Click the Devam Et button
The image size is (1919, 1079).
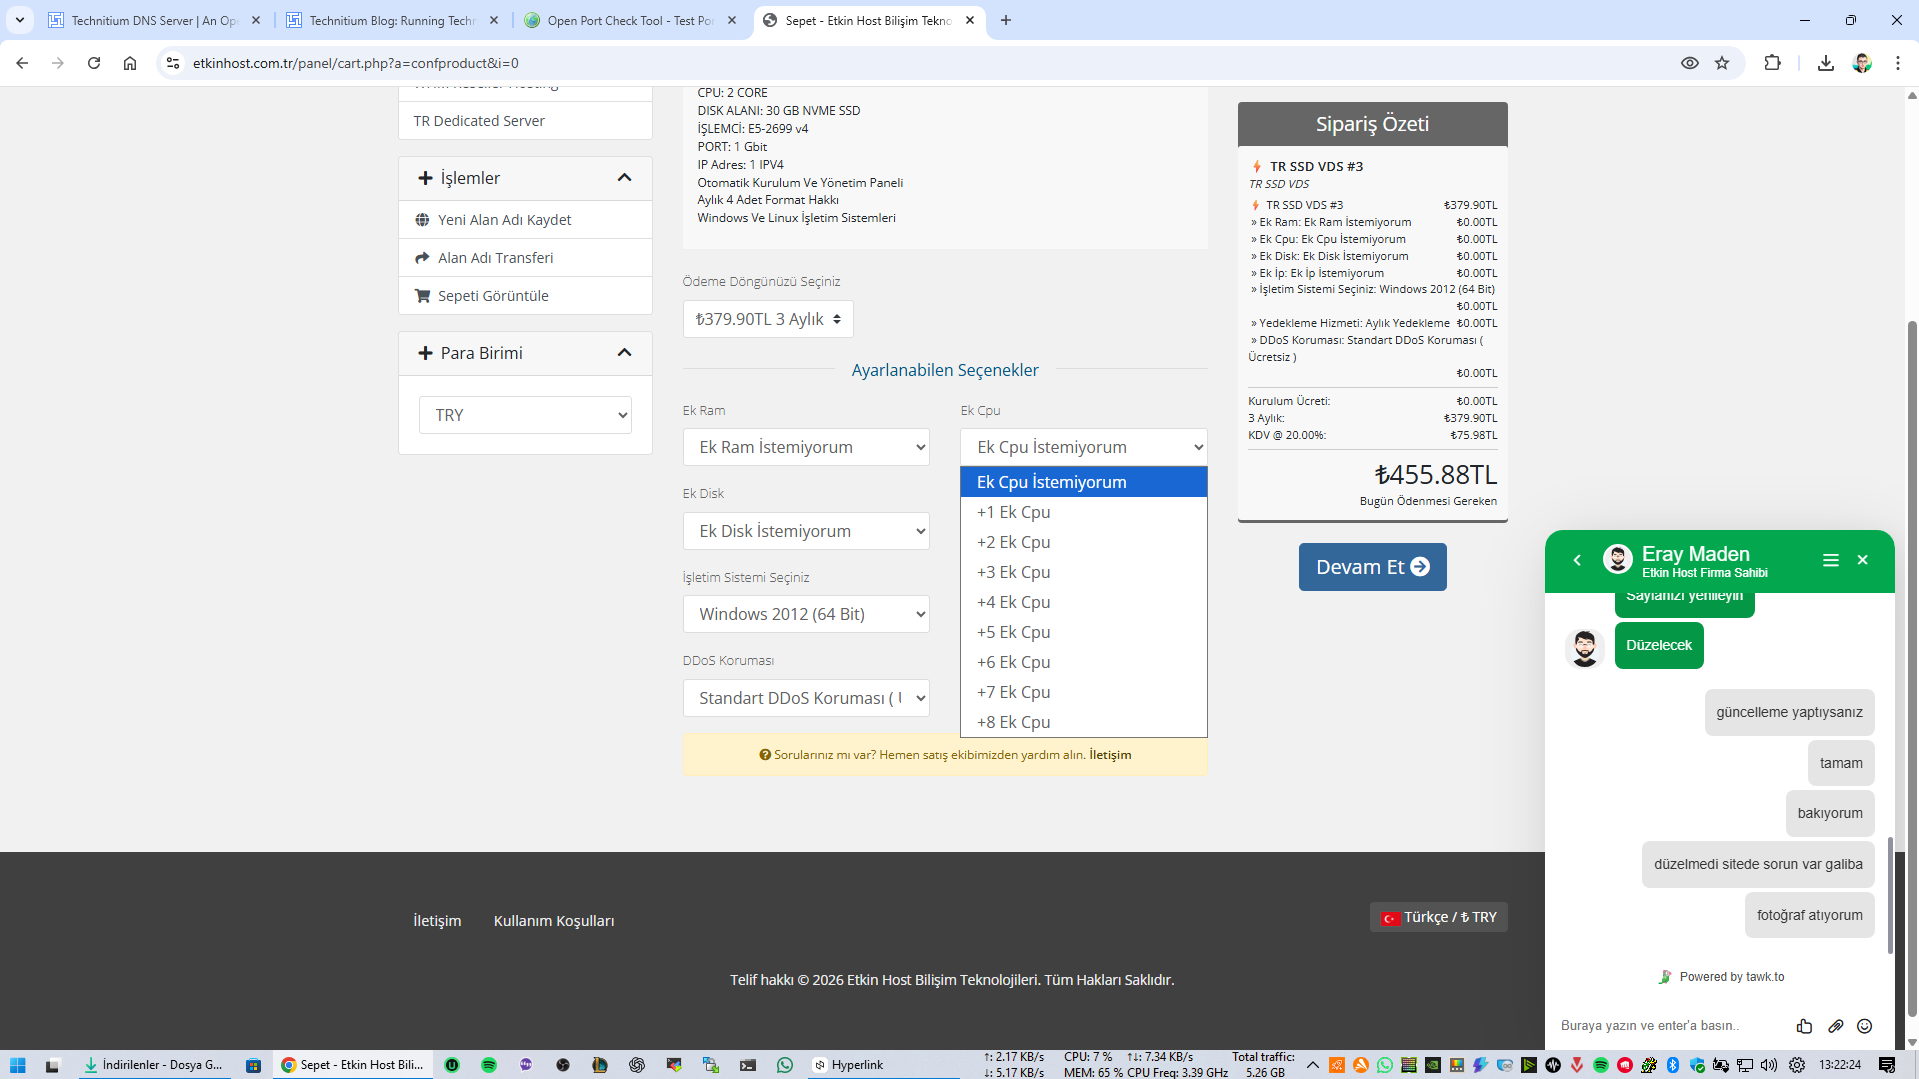1372,567
